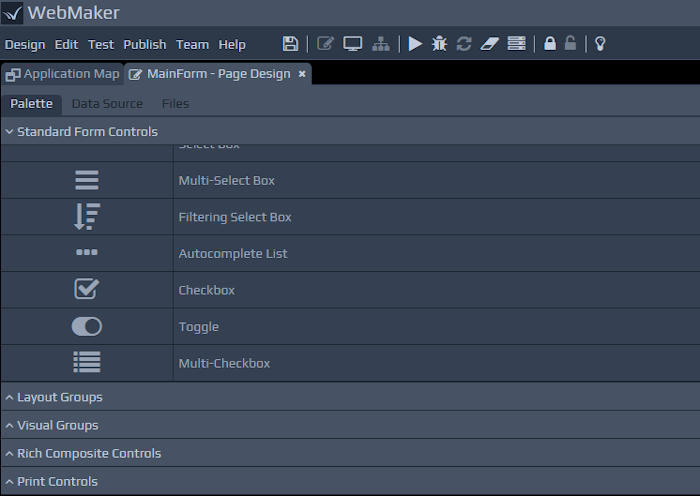This screenshot has height=496, width=700.
Task: Click the Checkbox label text
Action: click(x=206, y=290)
